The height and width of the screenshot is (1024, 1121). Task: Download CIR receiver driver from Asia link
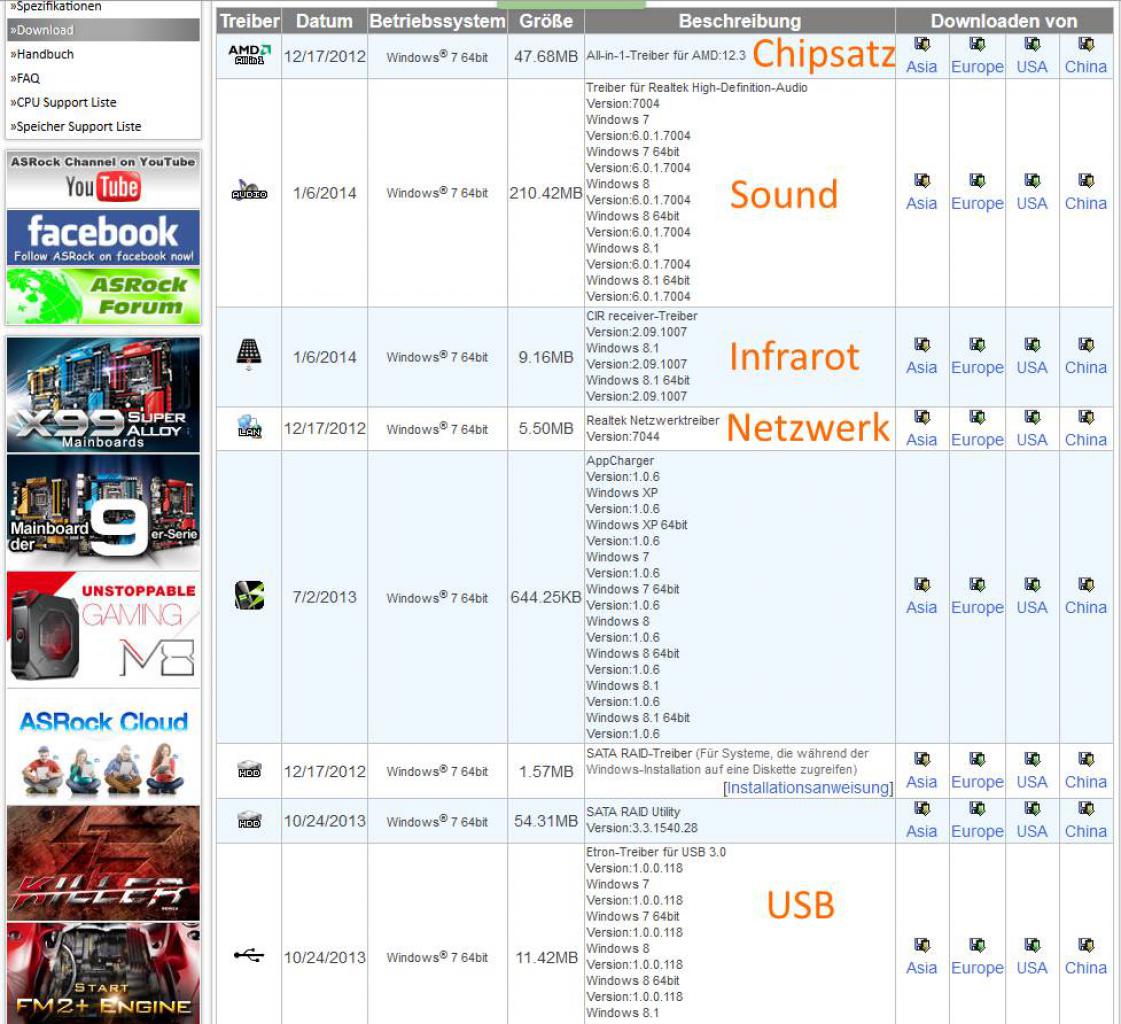(x=922, y=368)
